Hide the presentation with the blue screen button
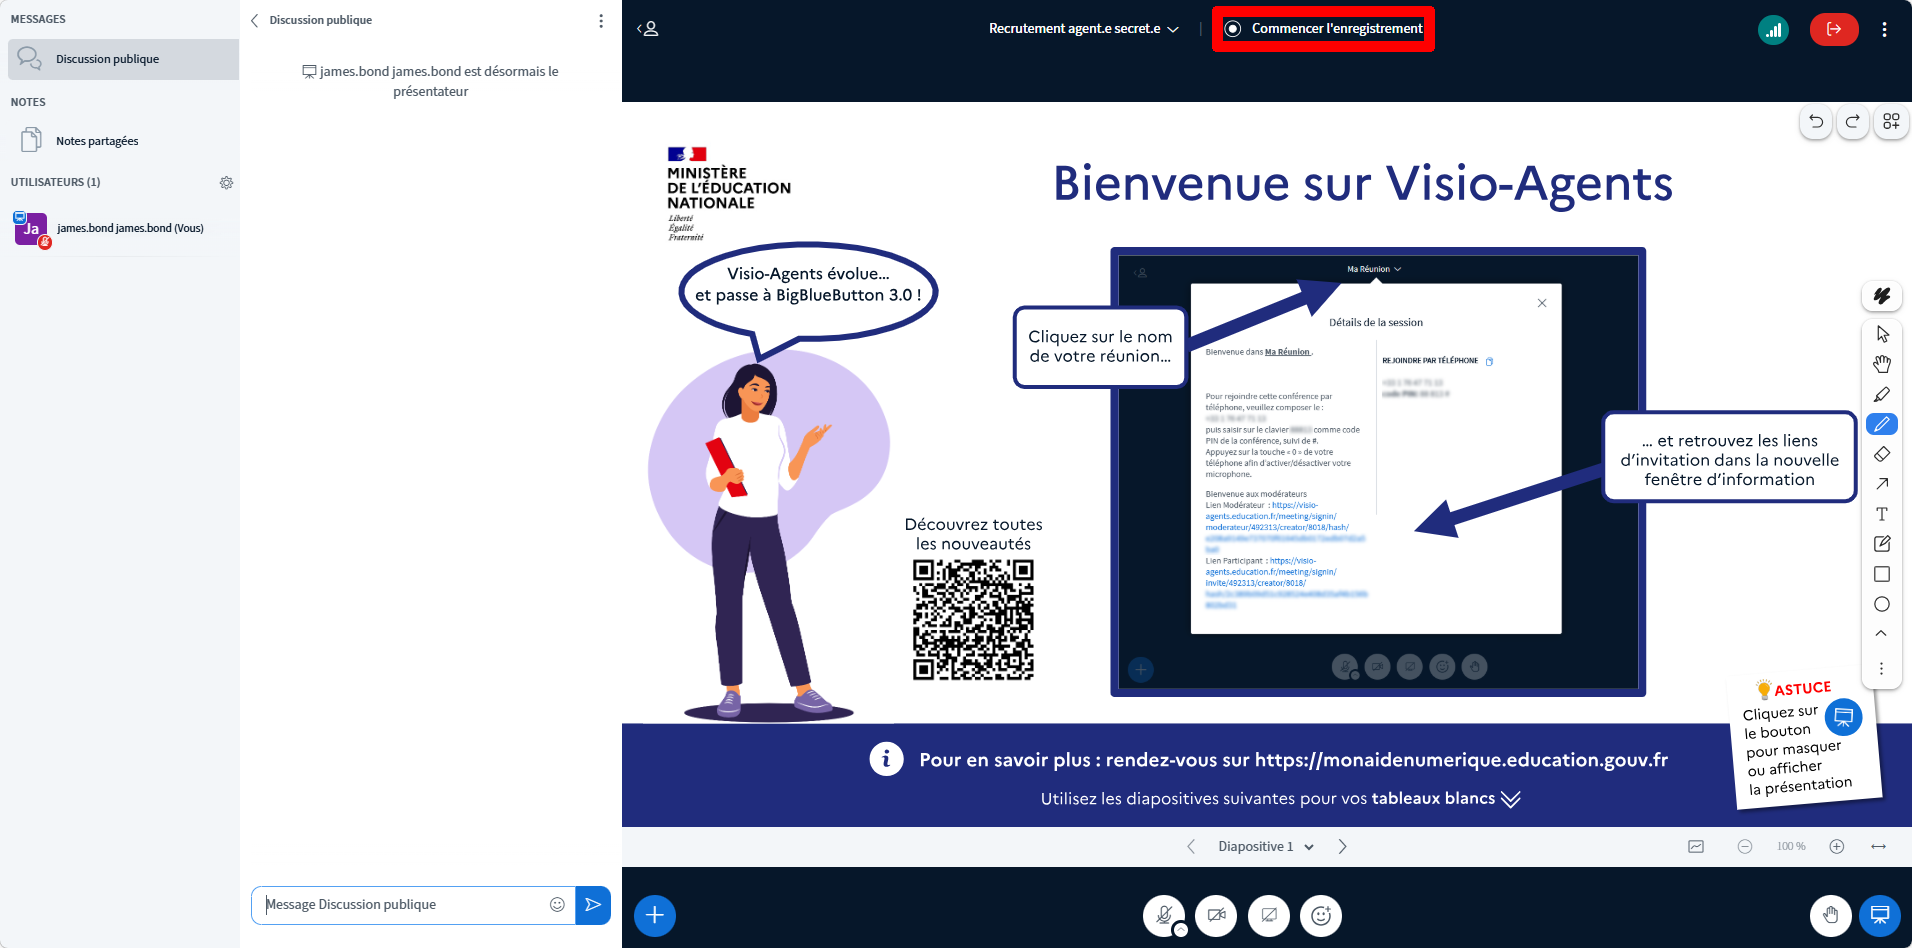The height and width of the screenshot is (948, 1912). pyautogui.click(x=1880, y=915)
